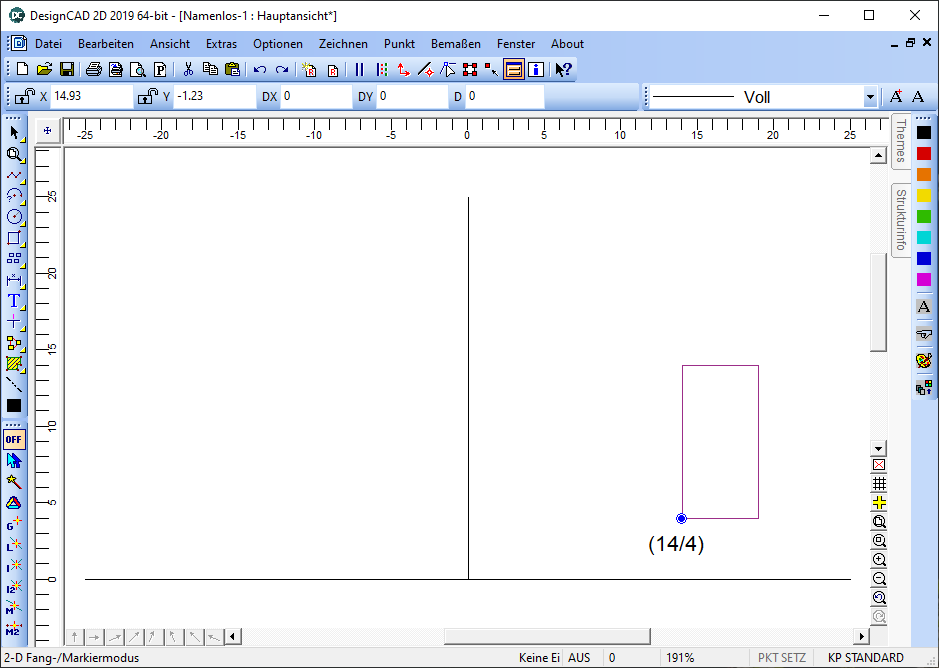Select the Circle drawing tool

(14, 217)
